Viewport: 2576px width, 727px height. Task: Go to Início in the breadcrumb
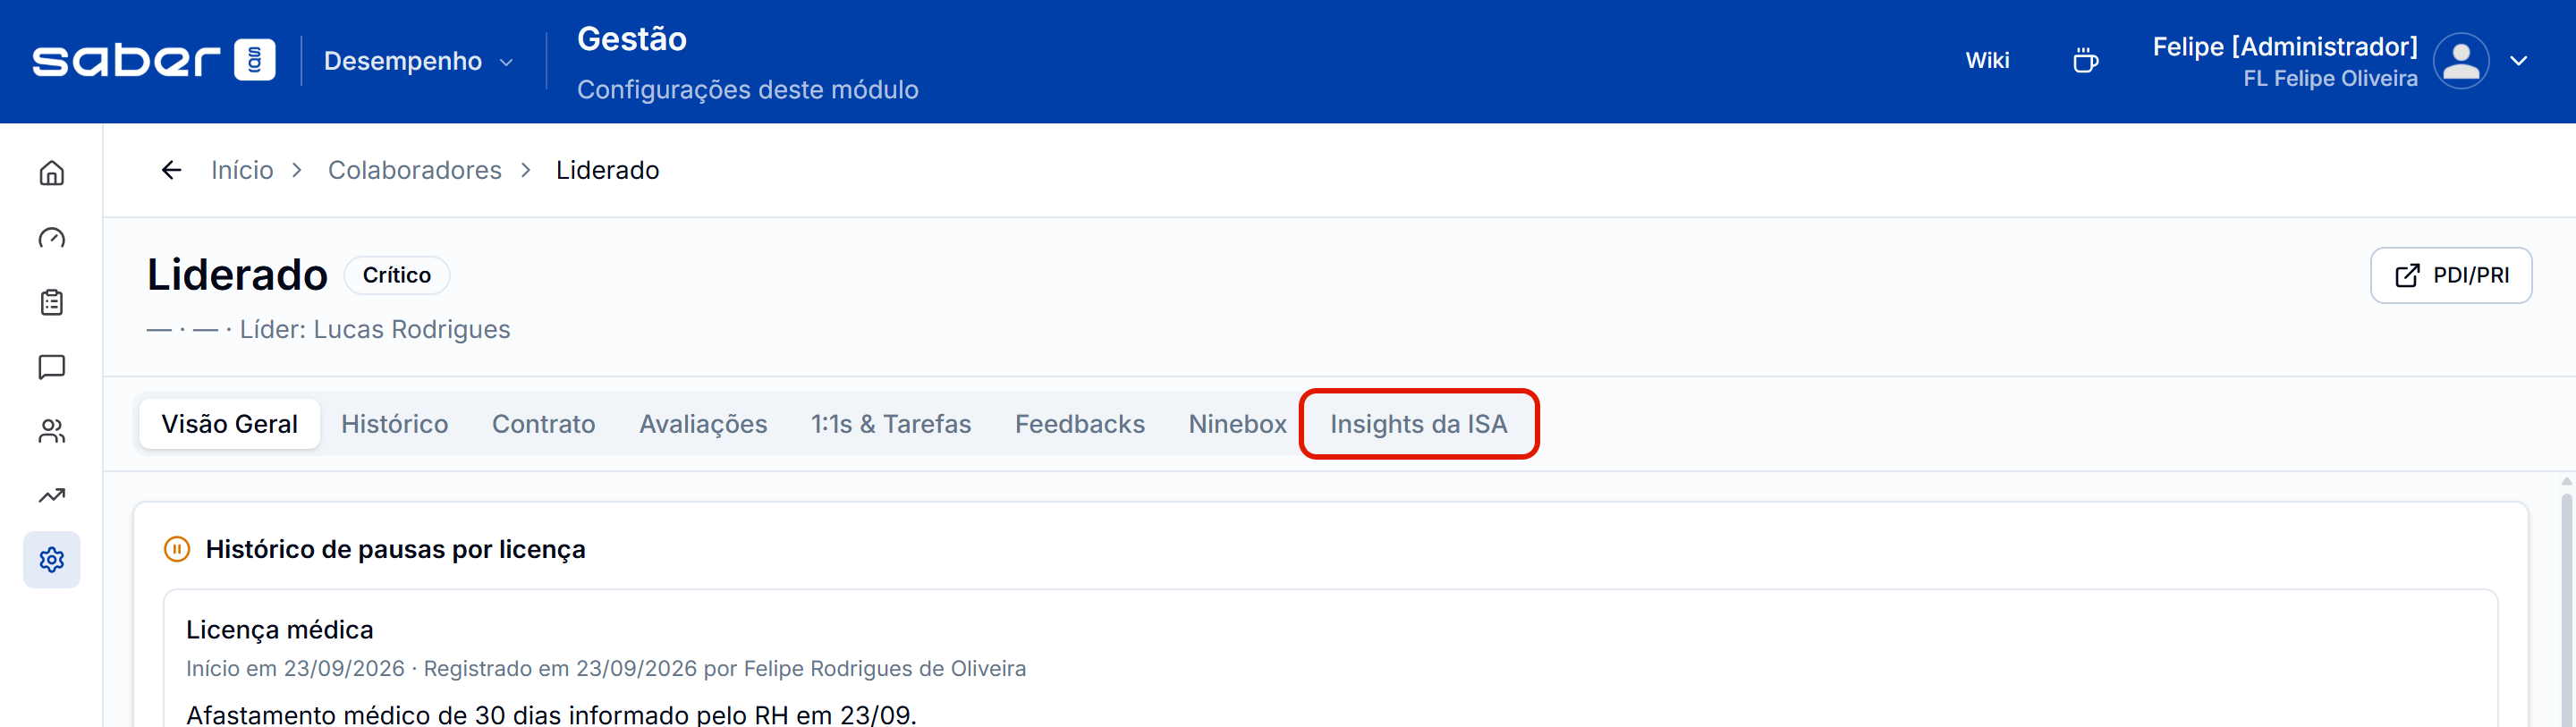coord(242,170)
